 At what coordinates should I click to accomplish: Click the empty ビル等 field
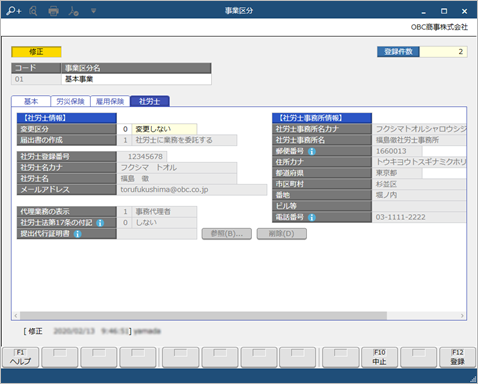419,206
